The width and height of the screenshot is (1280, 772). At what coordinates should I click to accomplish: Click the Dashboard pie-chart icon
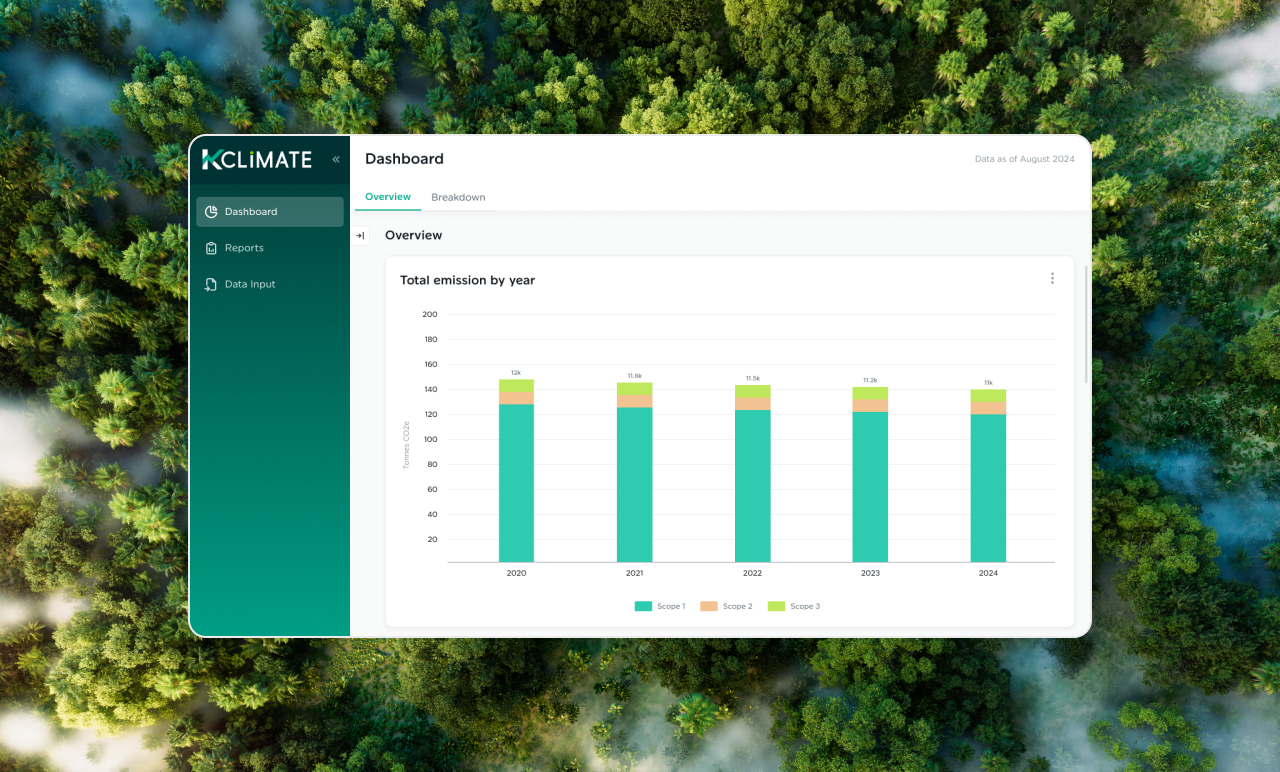(x=211, y=212)
